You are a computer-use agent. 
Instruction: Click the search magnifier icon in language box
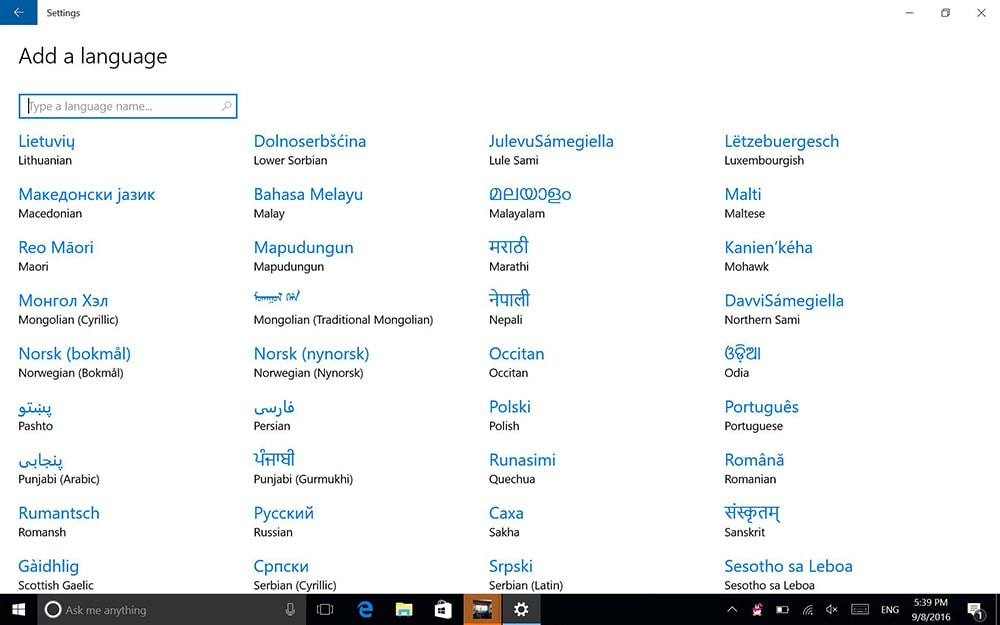(x=227, y=106)
